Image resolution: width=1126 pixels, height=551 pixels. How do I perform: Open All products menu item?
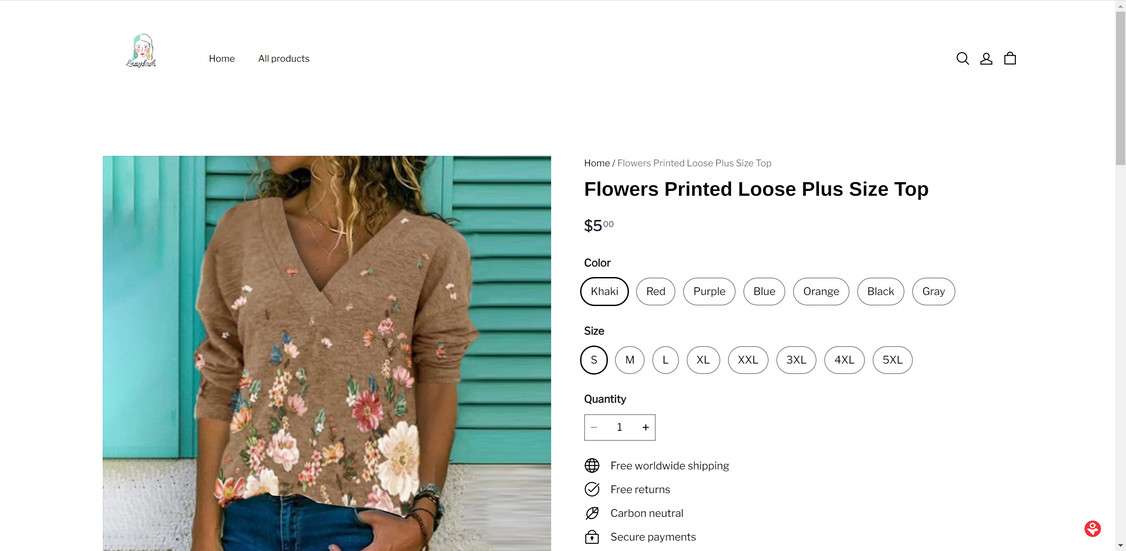click(284, 59)
